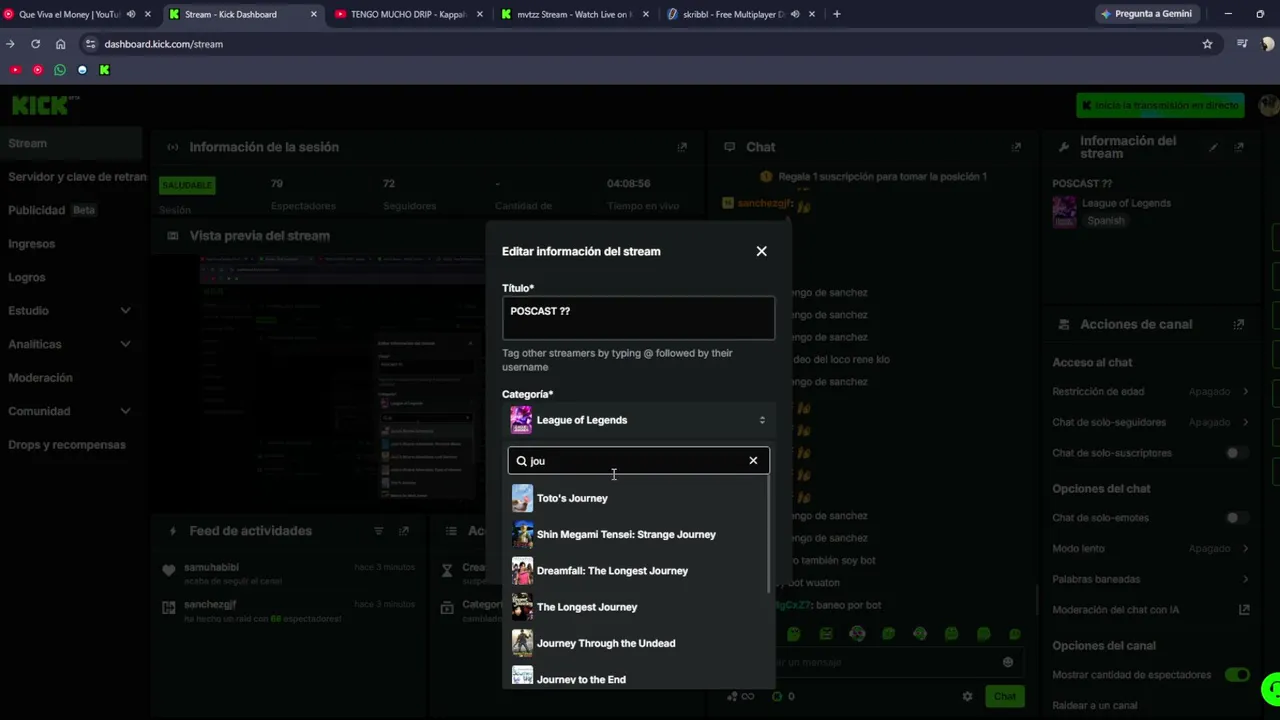1280x720 pixels.
Task: Open a new browser tab
Action: point(837,14)
